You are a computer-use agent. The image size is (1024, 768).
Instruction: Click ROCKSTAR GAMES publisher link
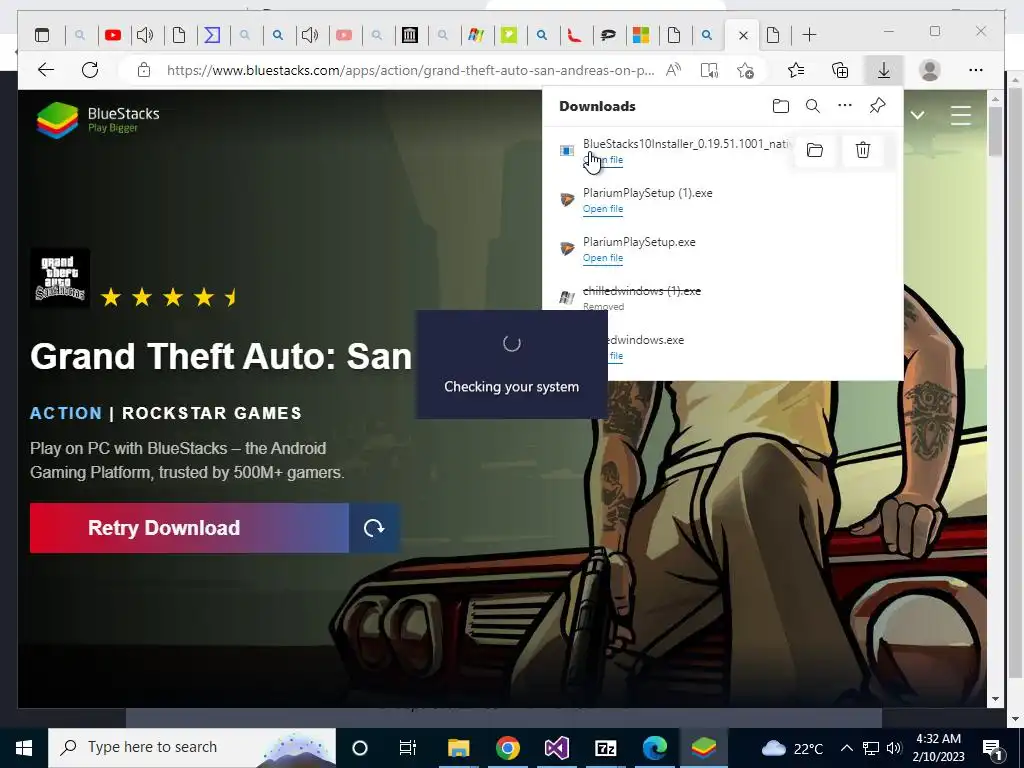[x=212, y=413]
